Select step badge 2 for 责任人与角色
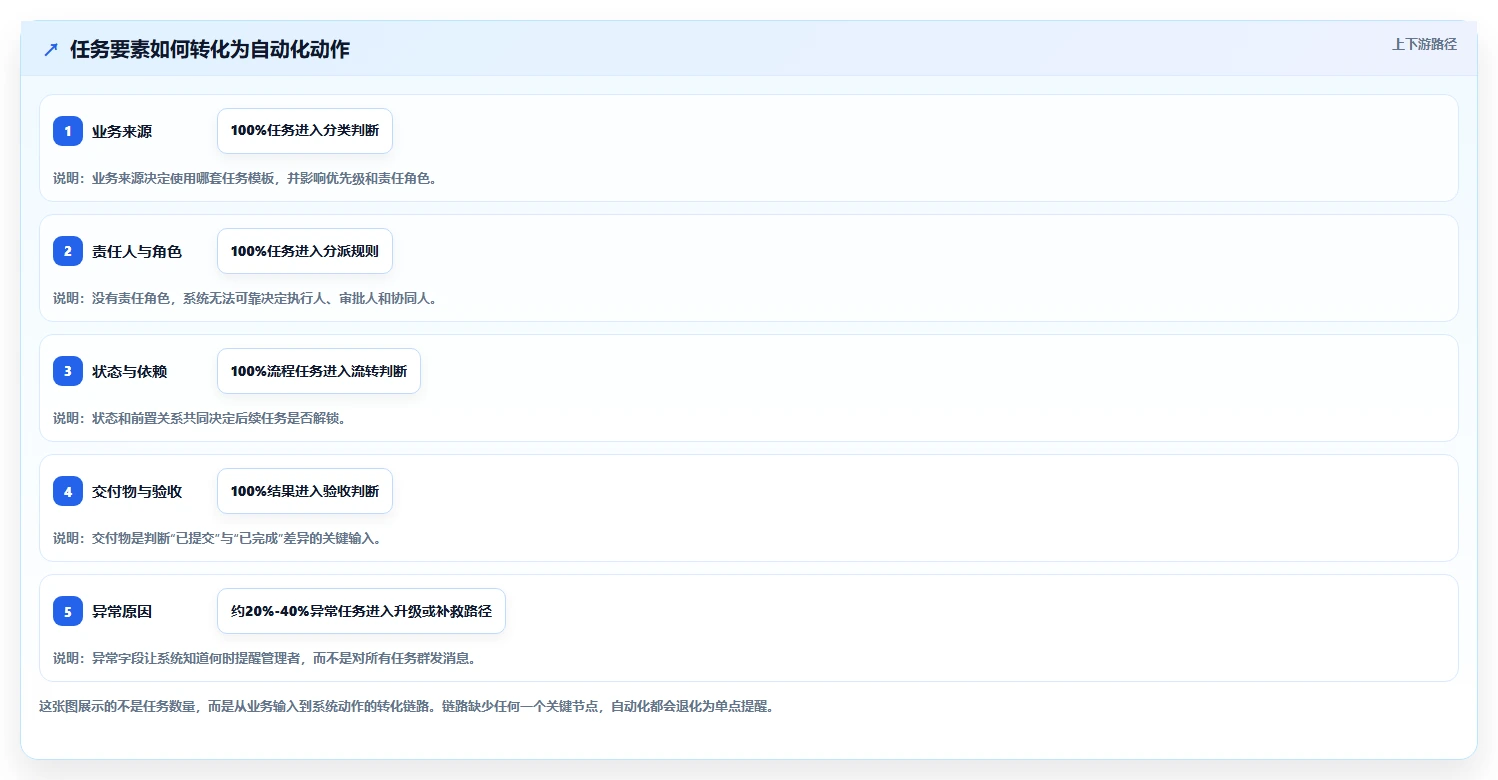The width and height of the screenshot is (1498, 780). 68,251
